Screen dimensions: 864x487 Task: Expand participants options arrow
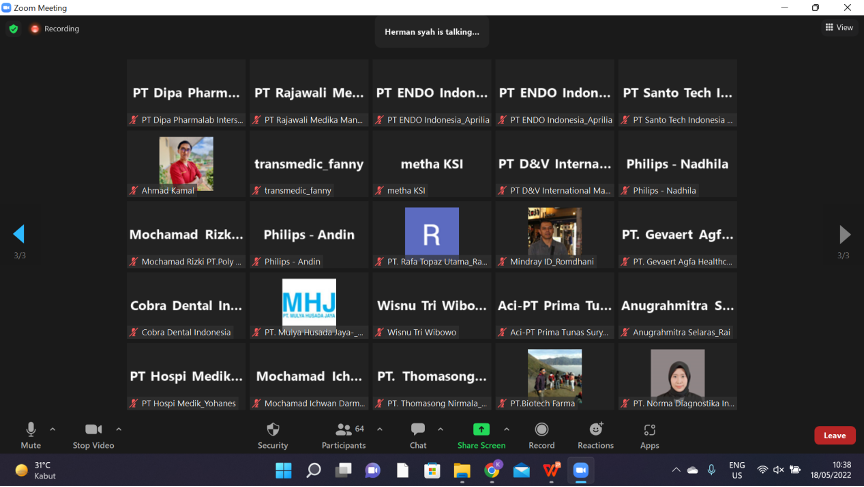pyautogui.click(x=380, y=429)
